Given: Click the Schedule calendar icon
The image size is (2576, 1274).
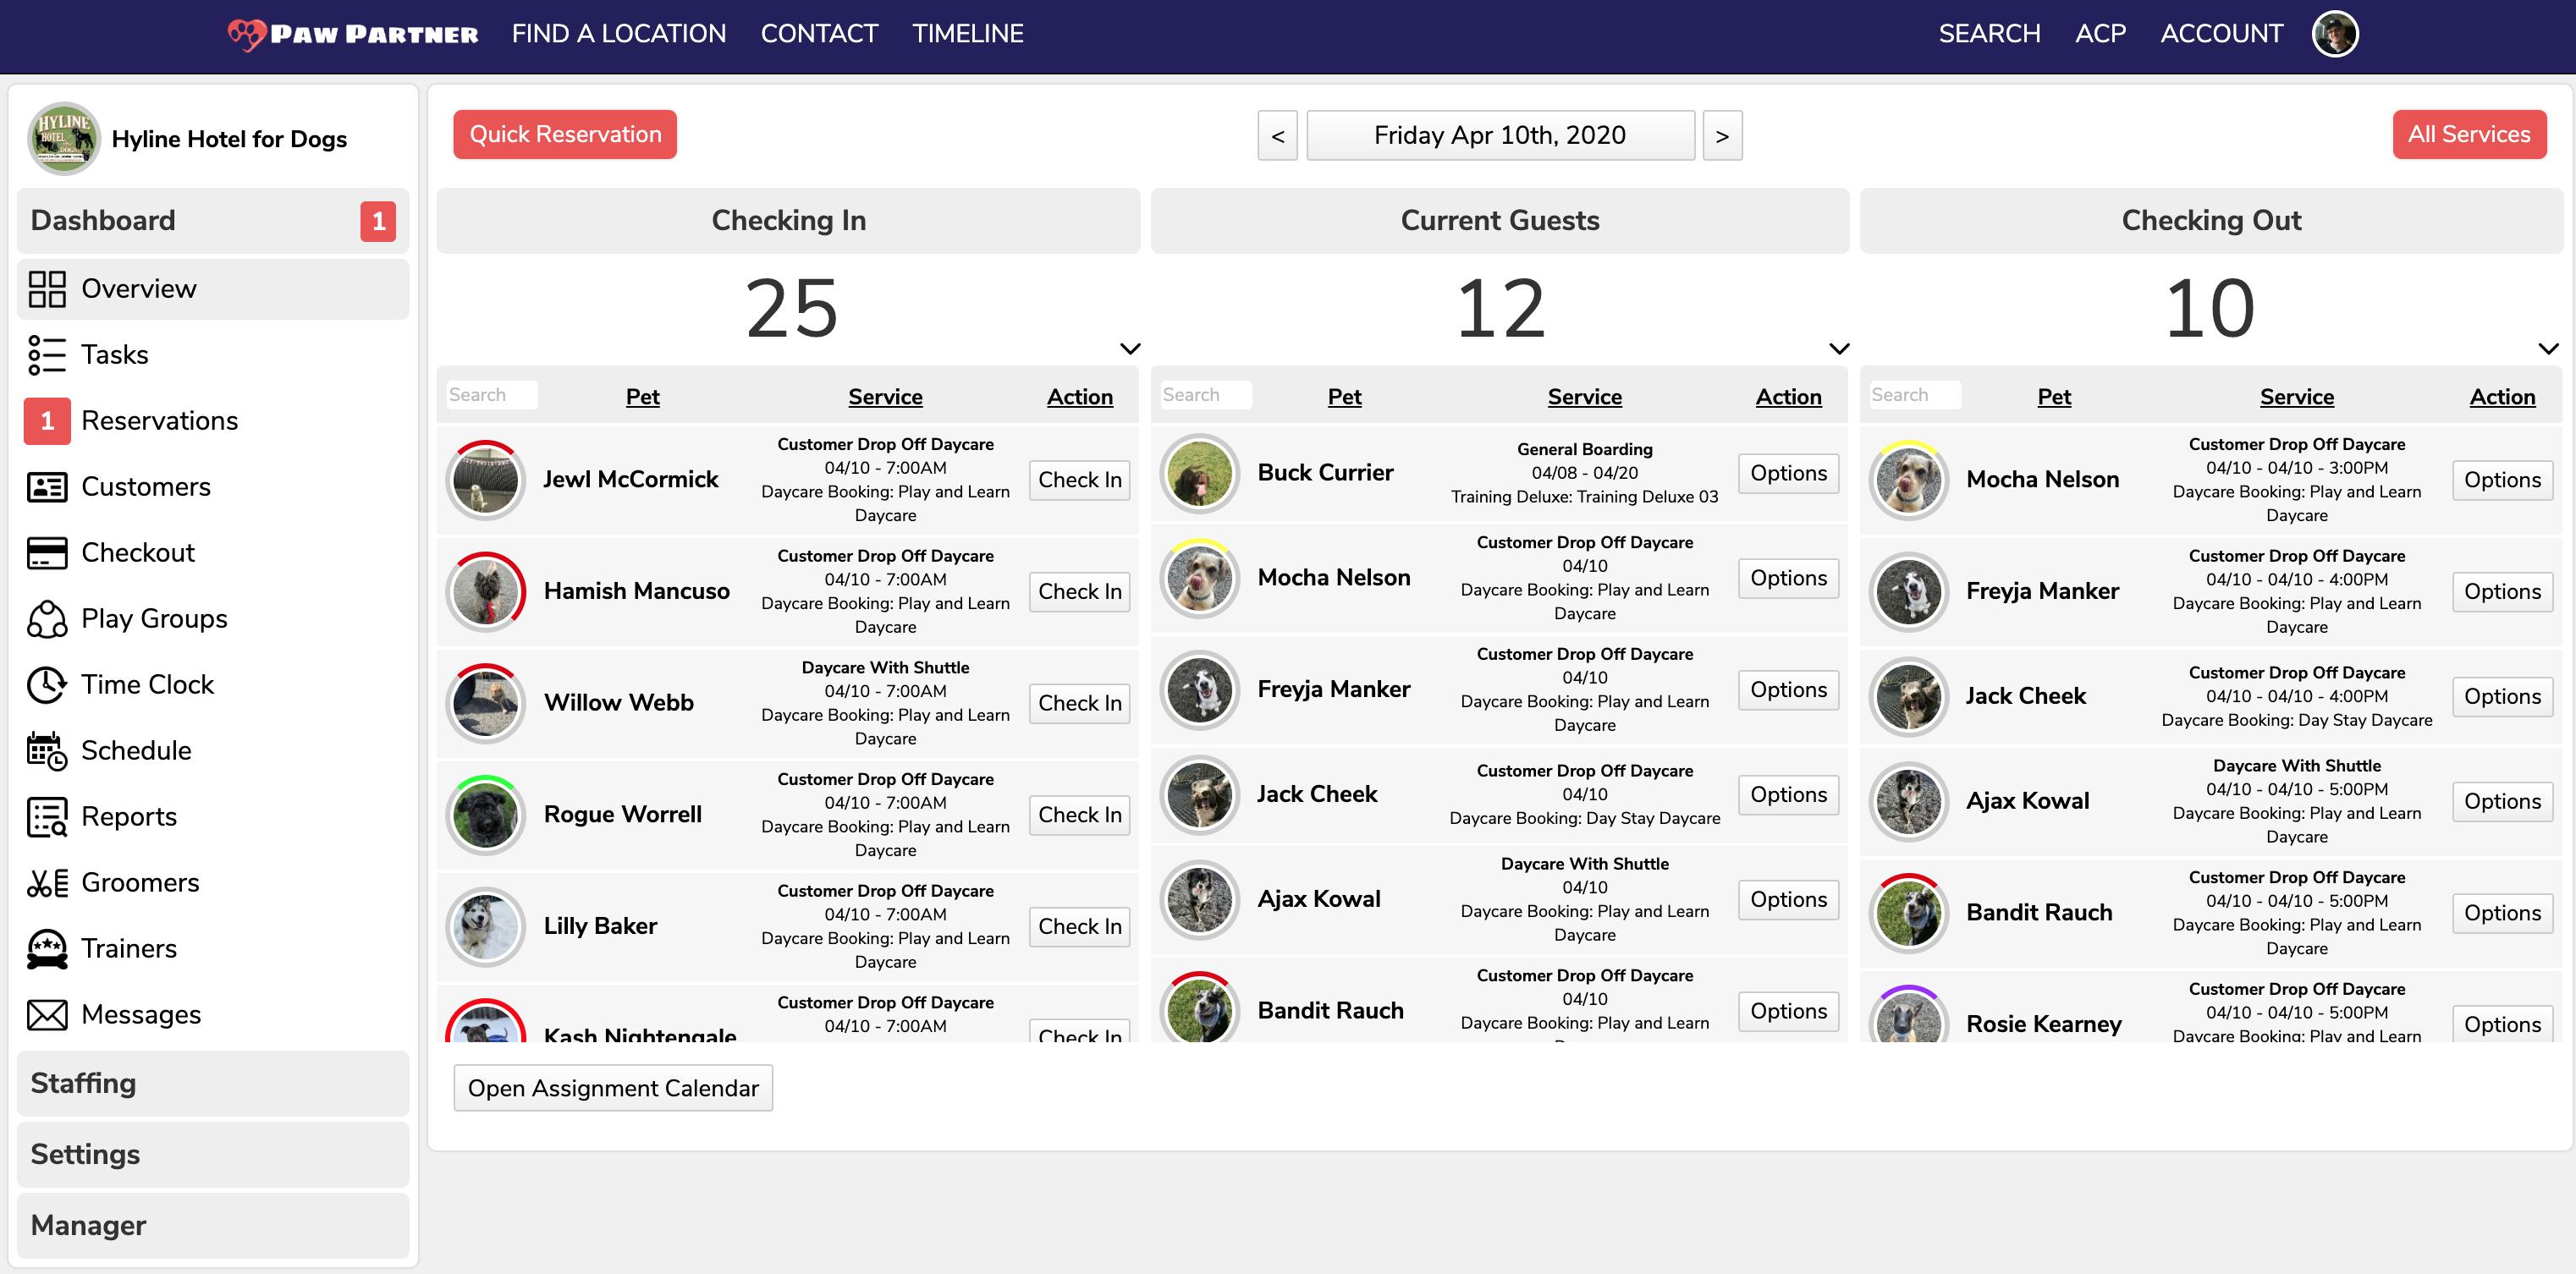Looking at the screenshot, I should pyautogui.click(x=46, y=750).
